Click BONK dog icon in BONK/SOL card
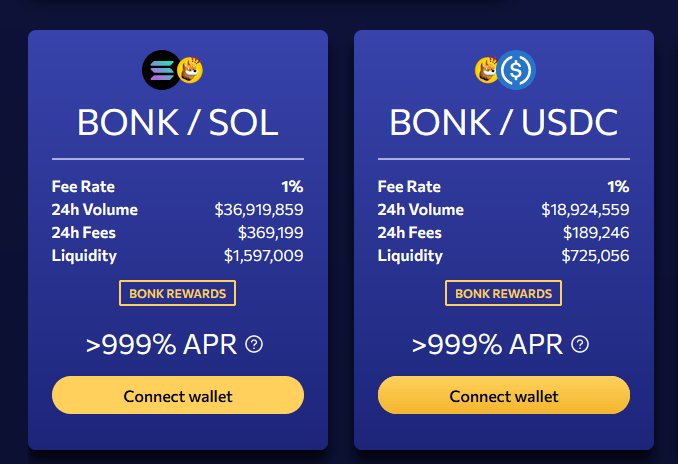The width and height of the screenshot is (678, 464). click(190, 69)
